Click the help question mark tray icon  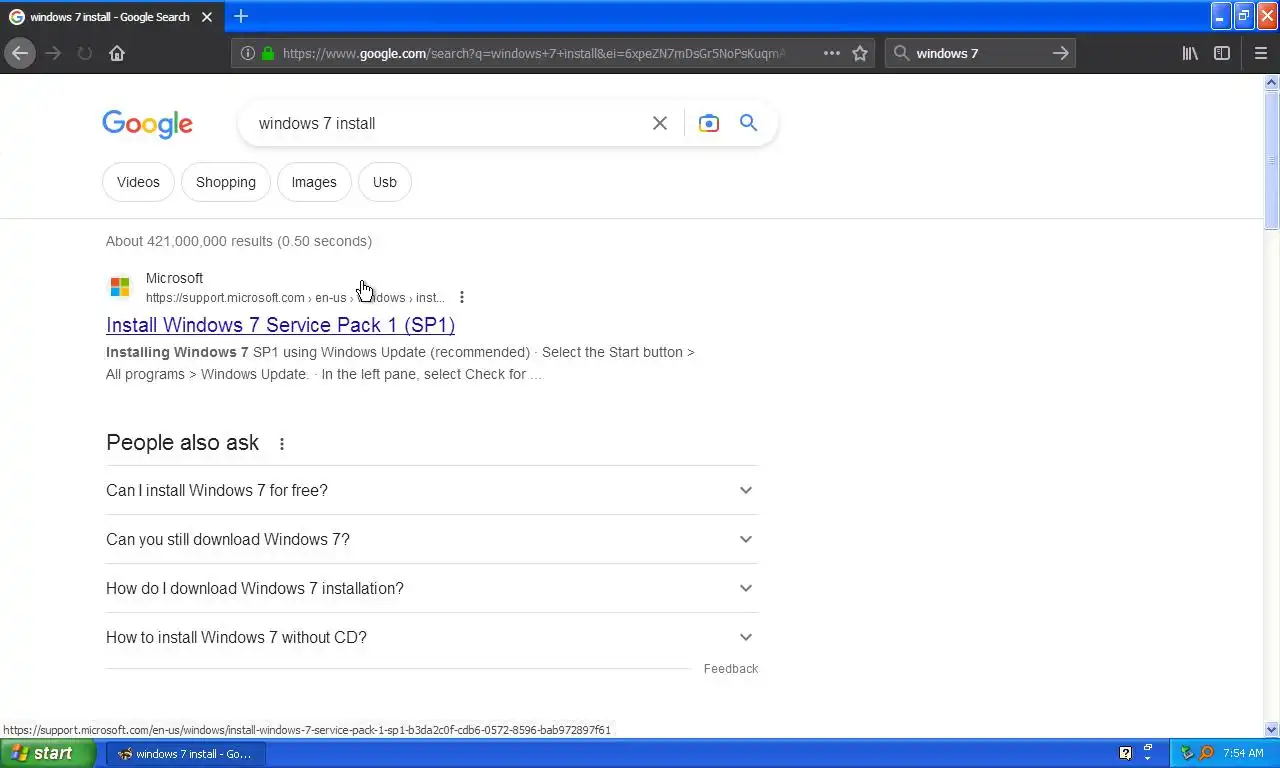pyautogui.click(x=1125, y=753)
